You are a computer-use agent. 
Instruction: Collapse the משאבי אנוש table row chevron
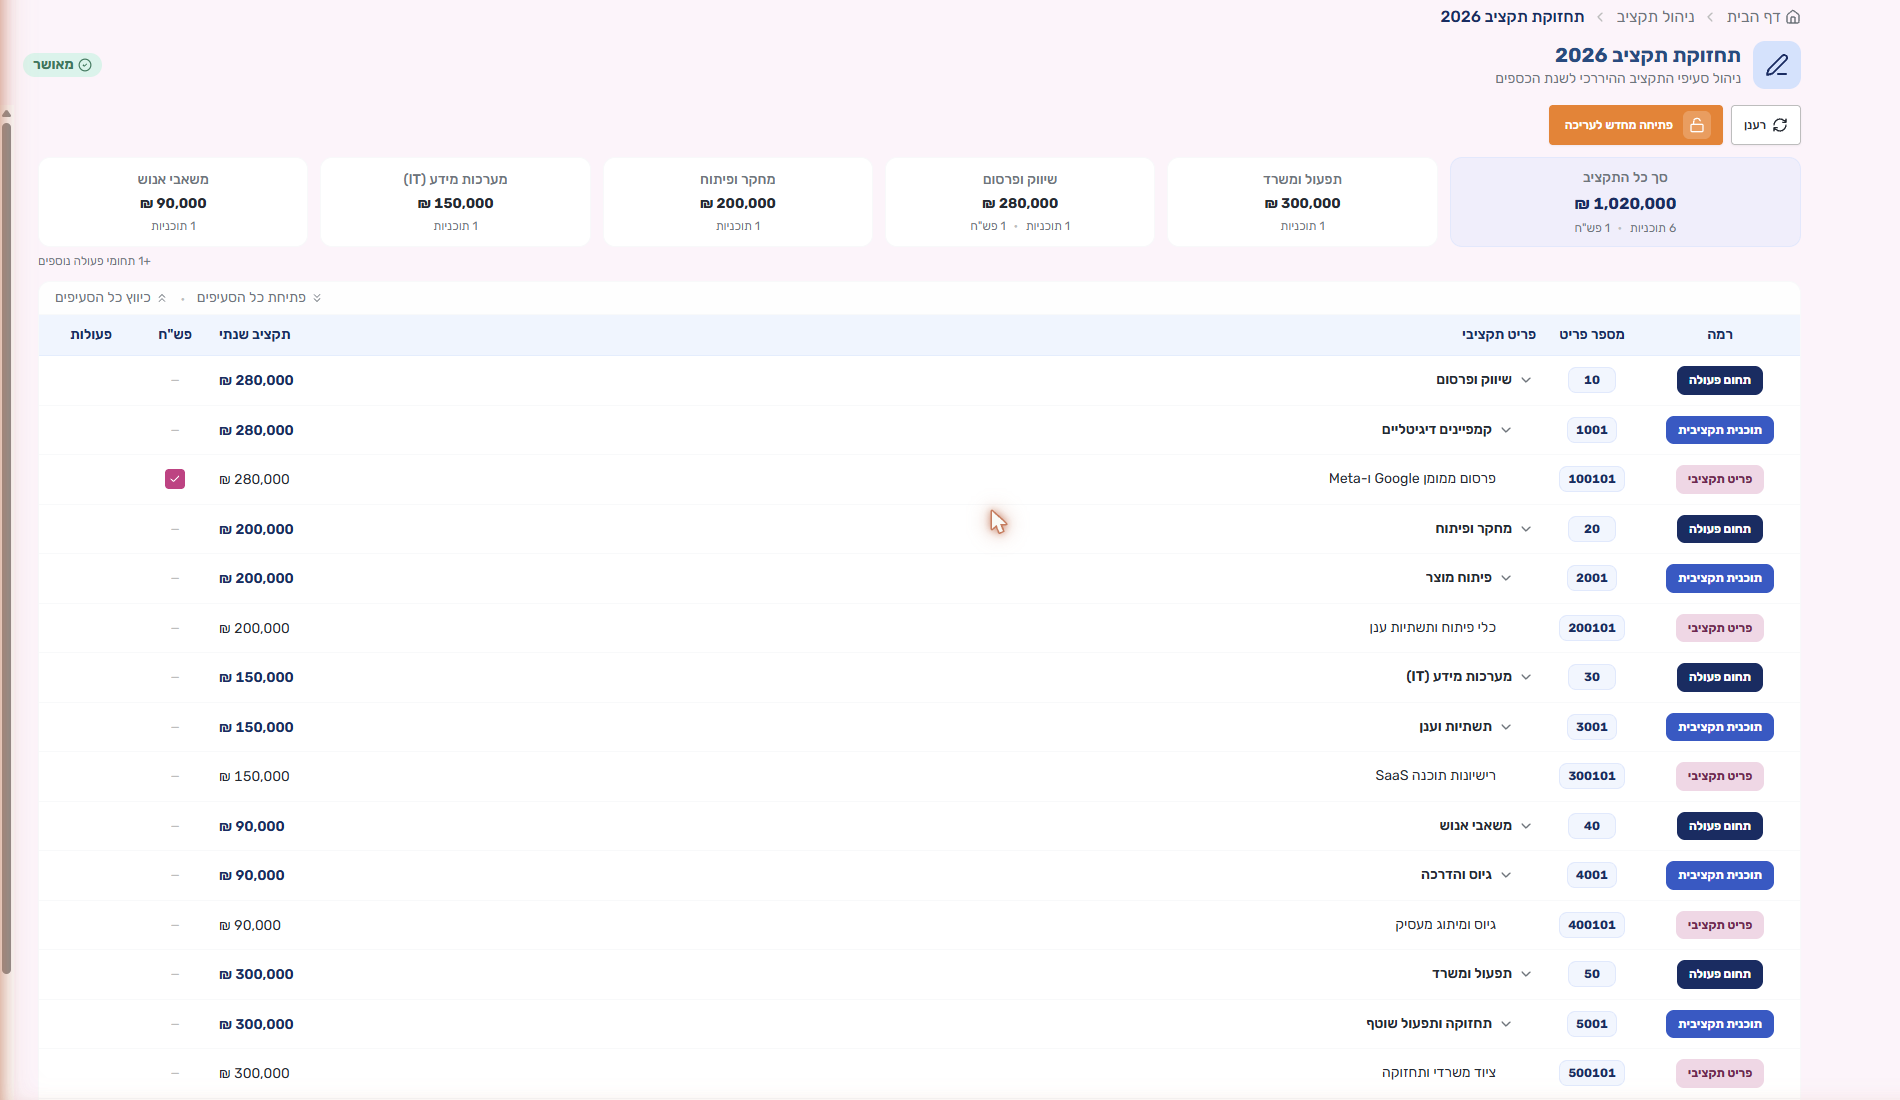[1526, 826]
